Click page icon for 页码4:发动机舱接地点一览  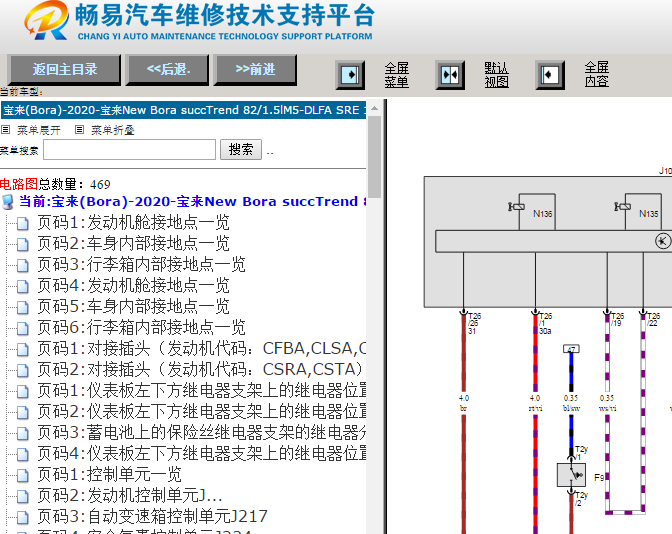coord(23,286)
